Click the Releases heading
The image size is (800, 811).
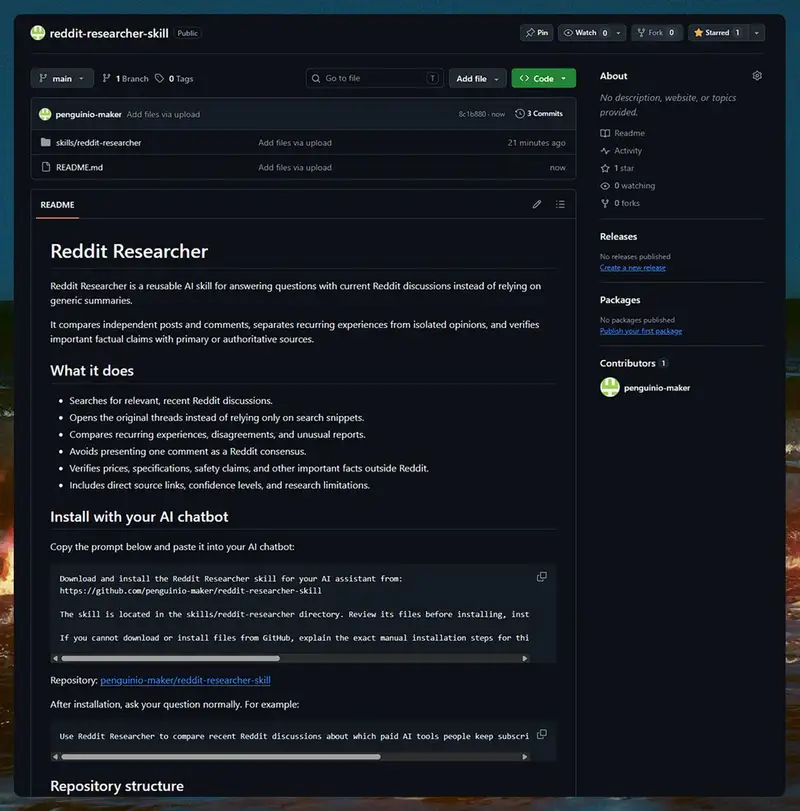click(x=618, y=236)
